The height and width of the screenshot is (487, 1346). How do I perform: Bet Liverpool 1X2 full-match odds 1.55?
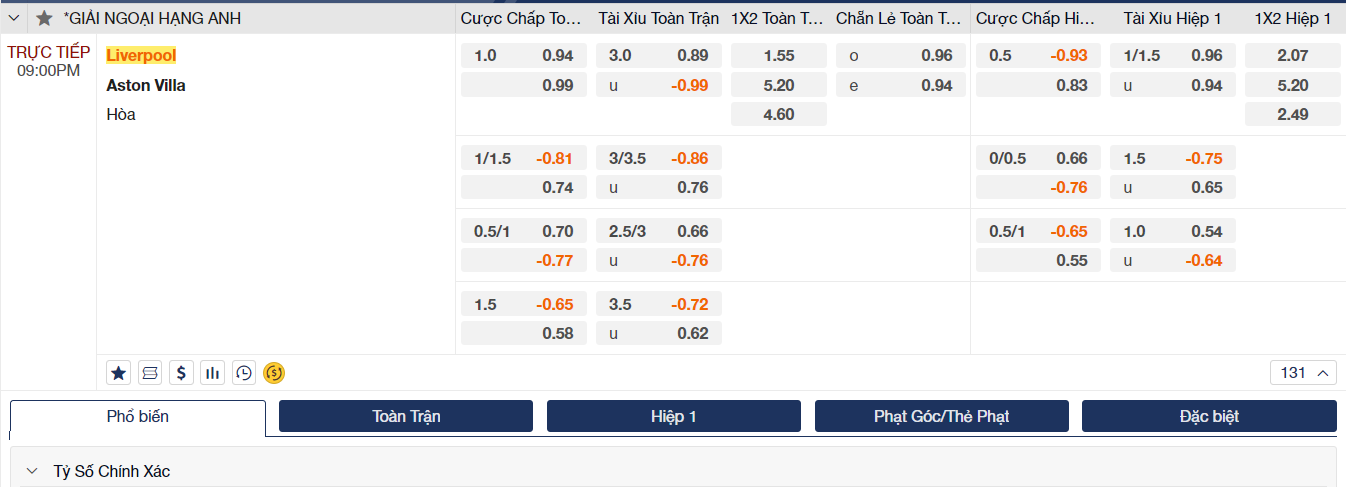point(779,56)
